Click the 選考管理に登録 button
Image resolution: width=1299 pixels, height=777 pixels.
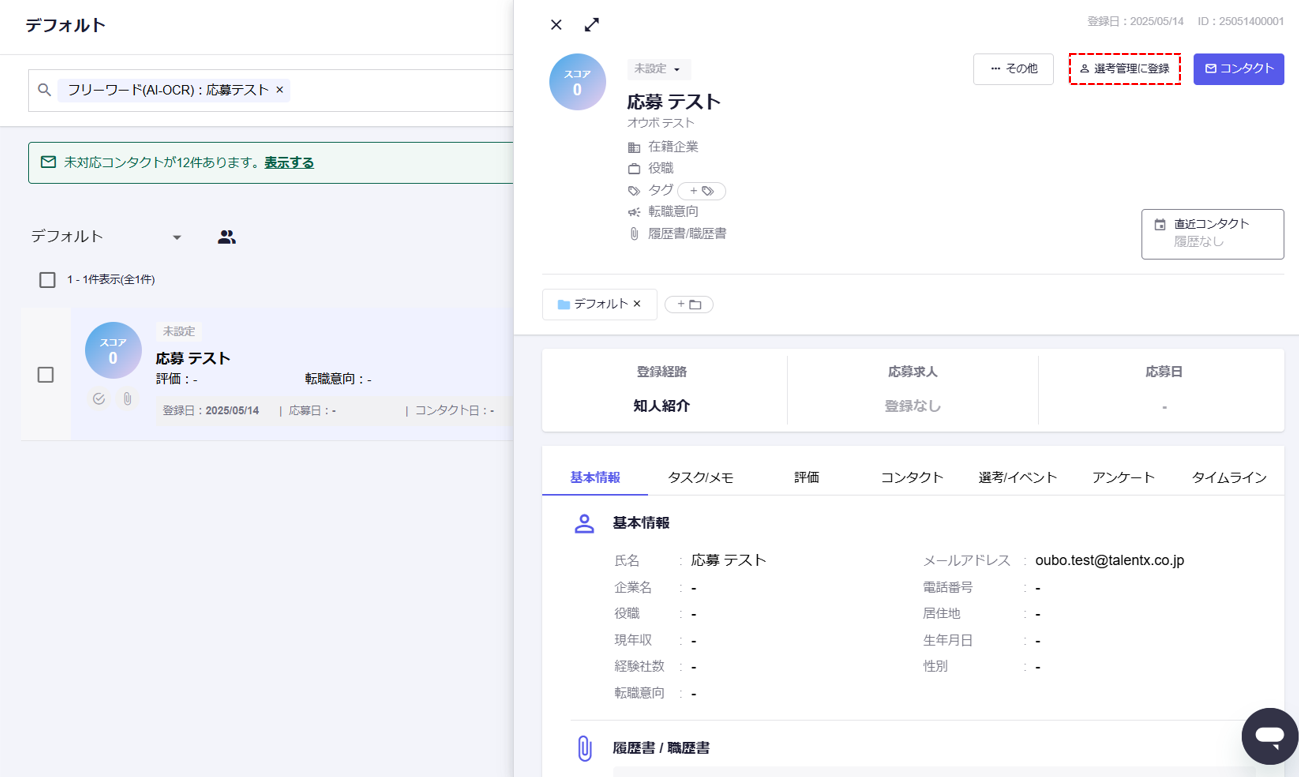(x=1125, y=69)
